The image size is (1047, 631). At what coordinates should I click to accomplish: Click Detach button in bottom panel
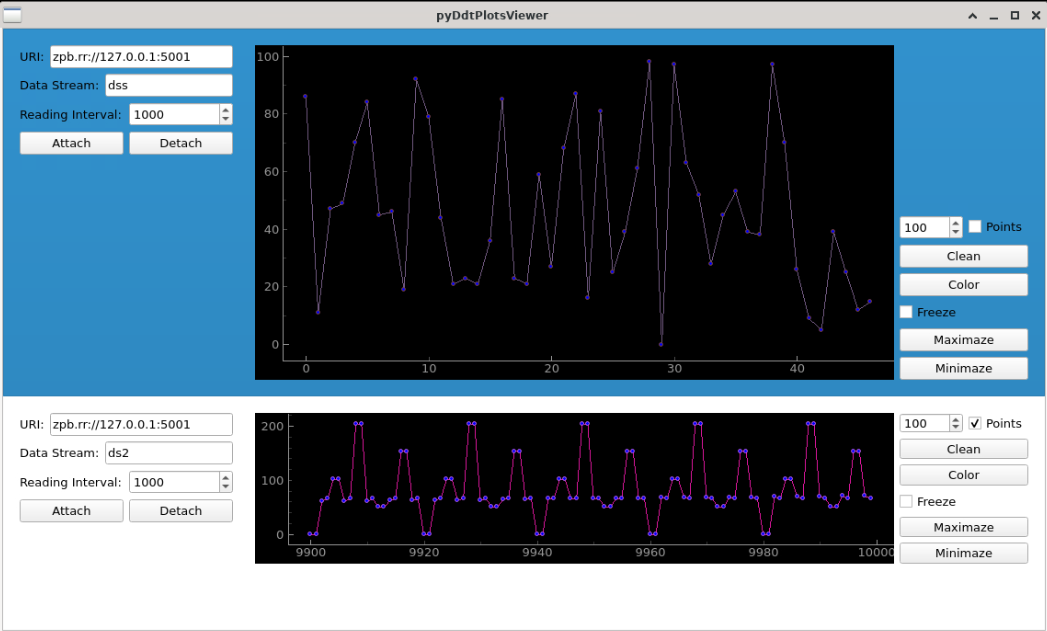pyautogui.click(x=181, y=511)
